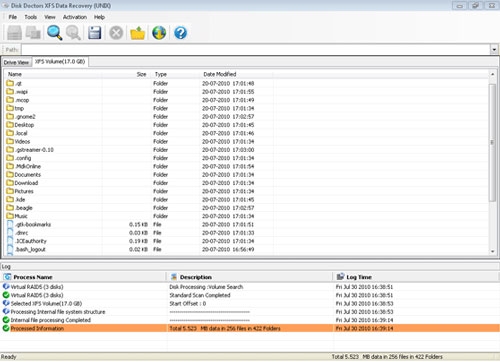
Task: Click the scroll up arrow of file list
Action: tap(492, 74)
